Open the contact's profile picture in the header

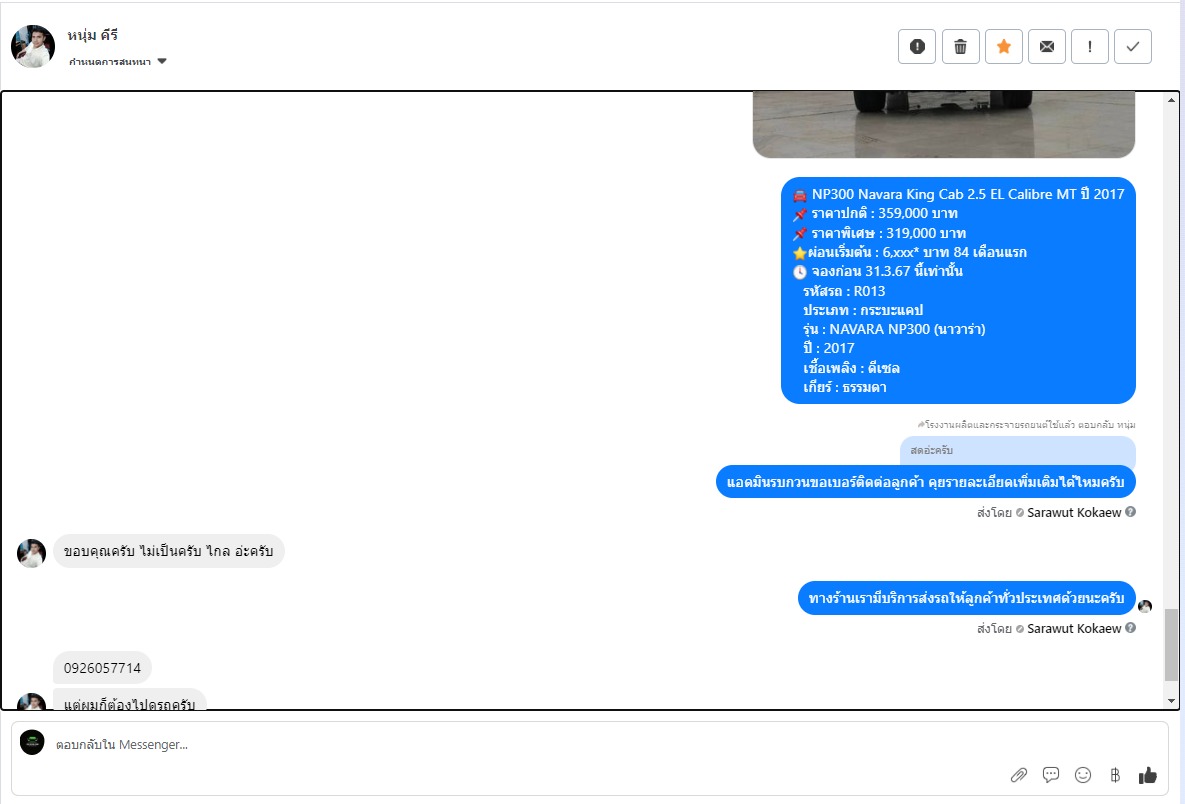tap(32, 46)
